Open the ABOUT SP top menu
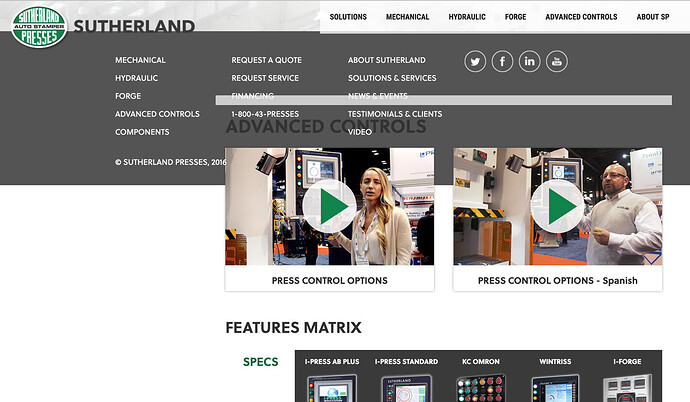The image size is (690, 402). (653, 17)
